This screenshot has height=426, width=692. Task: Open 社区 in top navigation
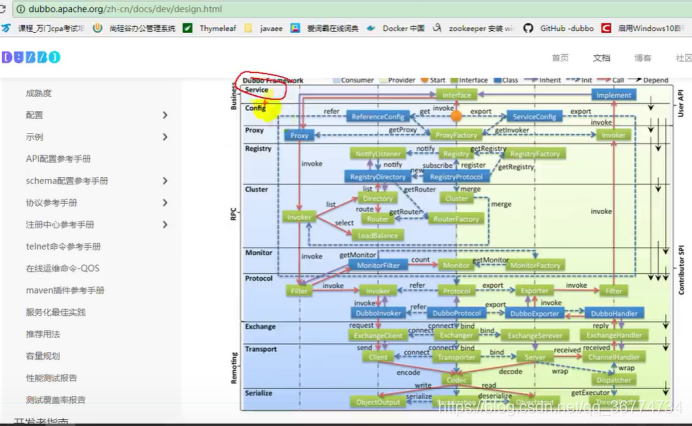pos(684,58)
